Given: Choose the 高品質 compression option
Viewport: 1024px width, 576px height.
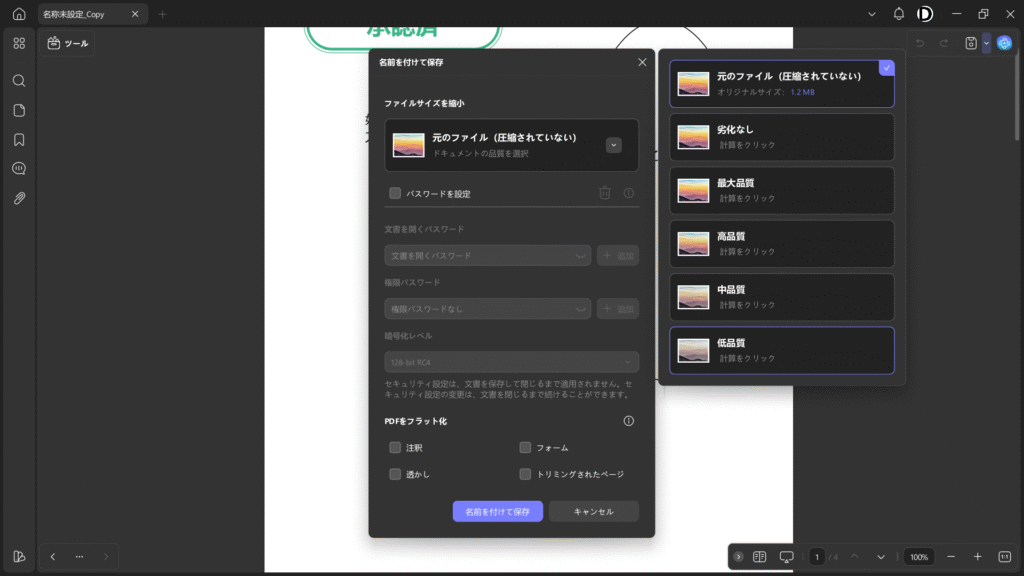Looking at the screenshot, I should pyautogui.click(x=781, y=243).
